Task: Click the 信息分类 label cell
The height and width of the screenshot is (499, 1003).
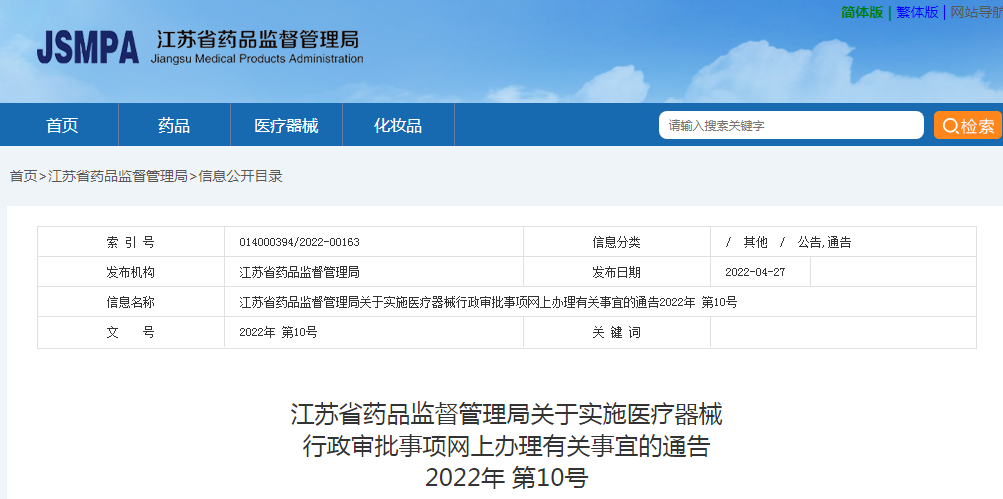Action: pos(617,242)
